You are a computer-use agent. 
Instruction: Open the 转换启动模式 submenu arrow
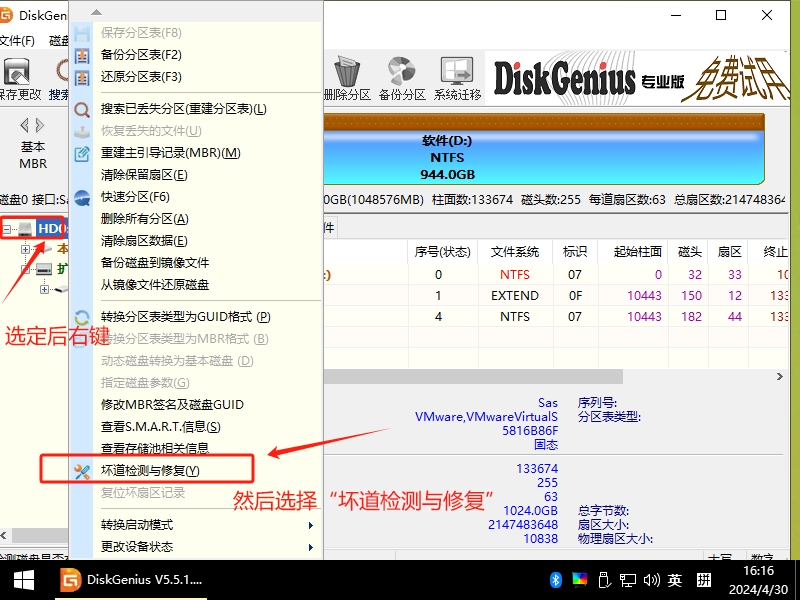pyautogui.click(x=311, y=526)
